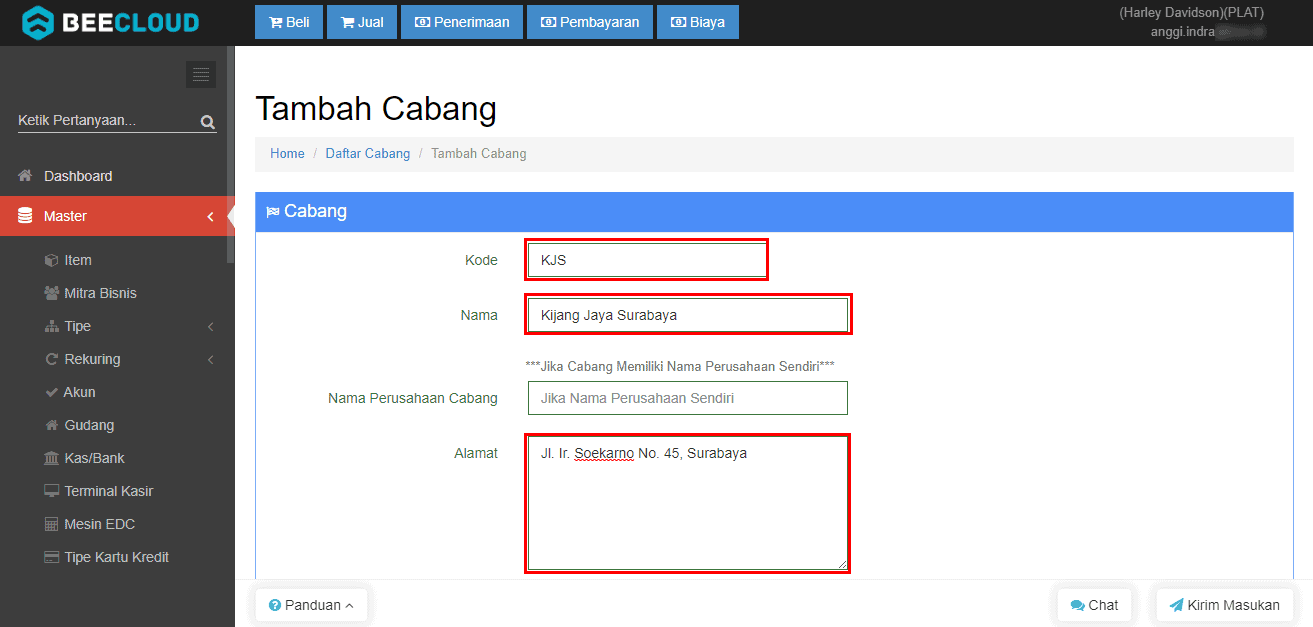1313x627 pixels.
Task: Click the Kas/Bank building icon
Action: (52, 458)
